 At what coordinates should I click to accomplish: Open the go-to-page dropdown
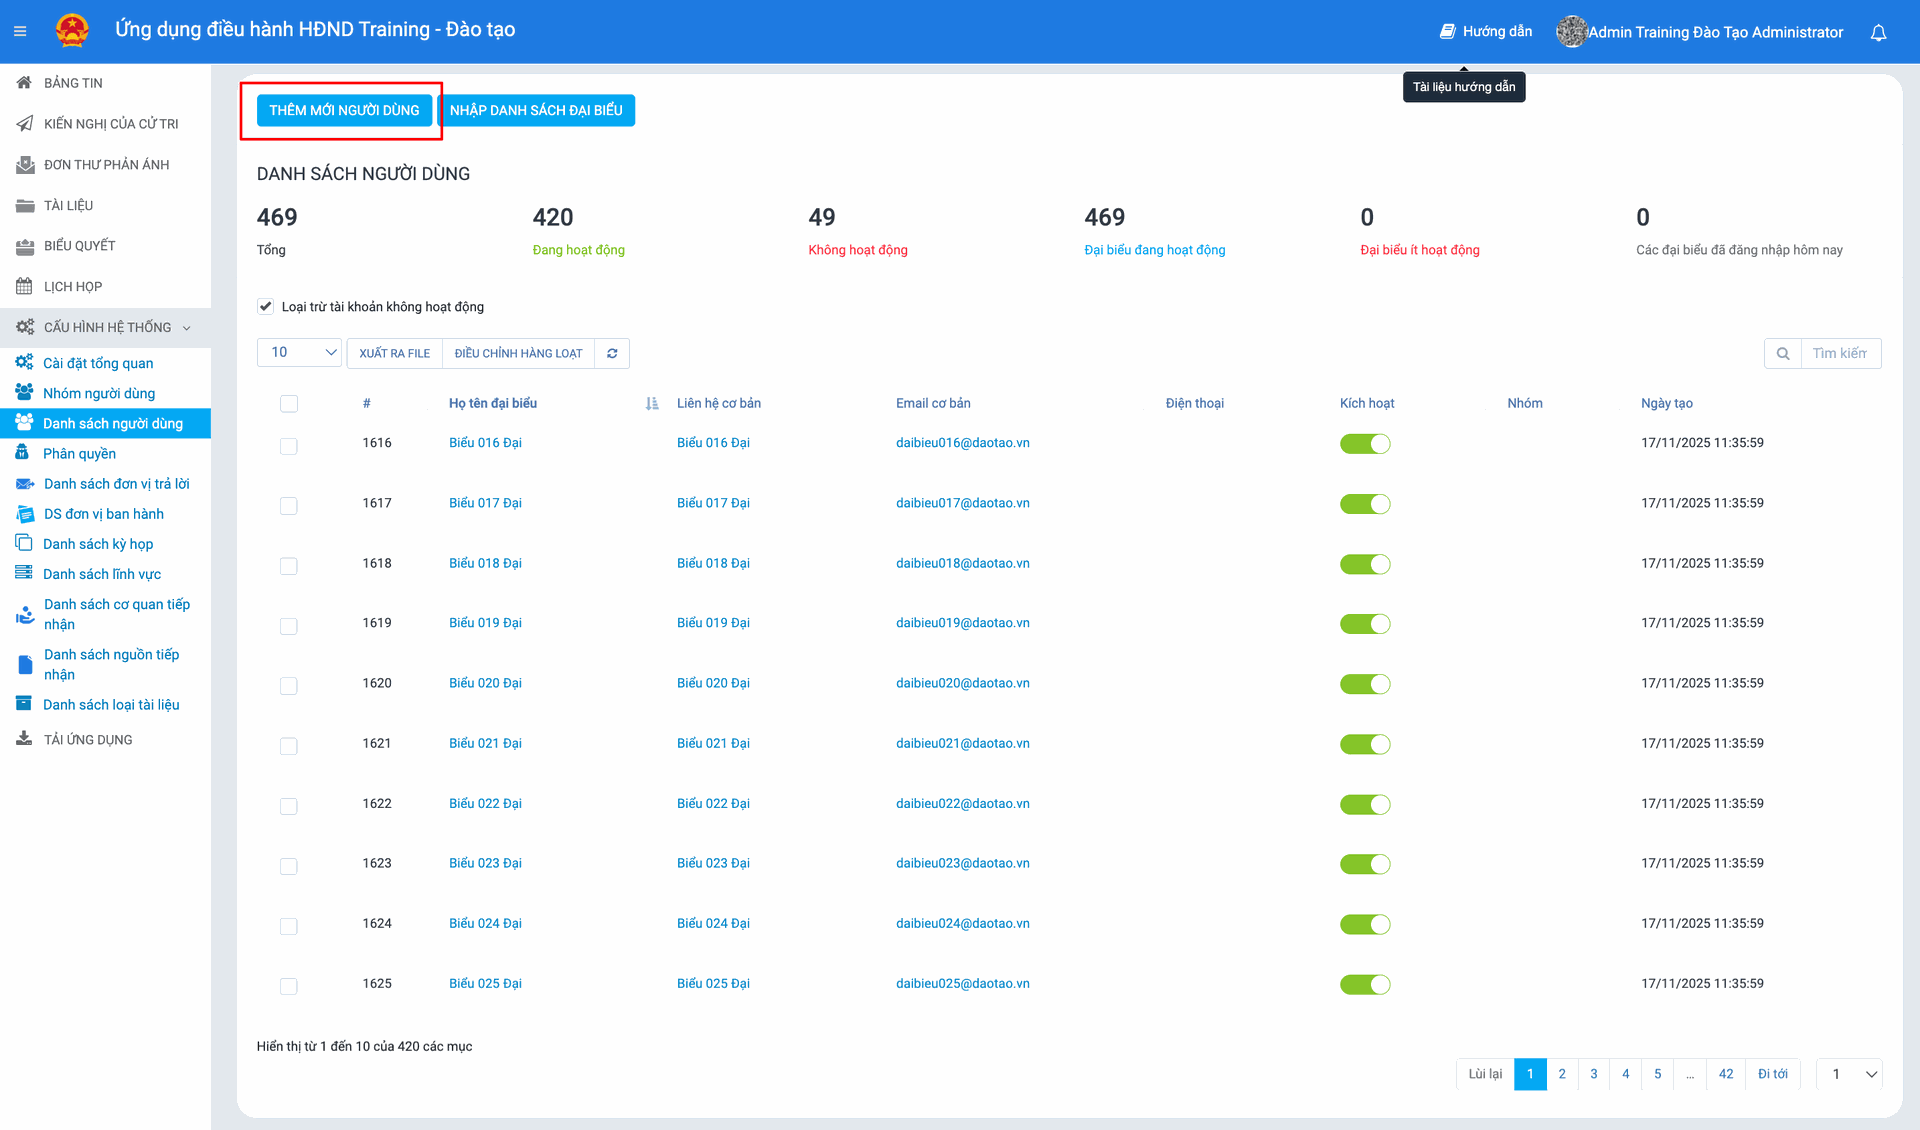1850,1074
